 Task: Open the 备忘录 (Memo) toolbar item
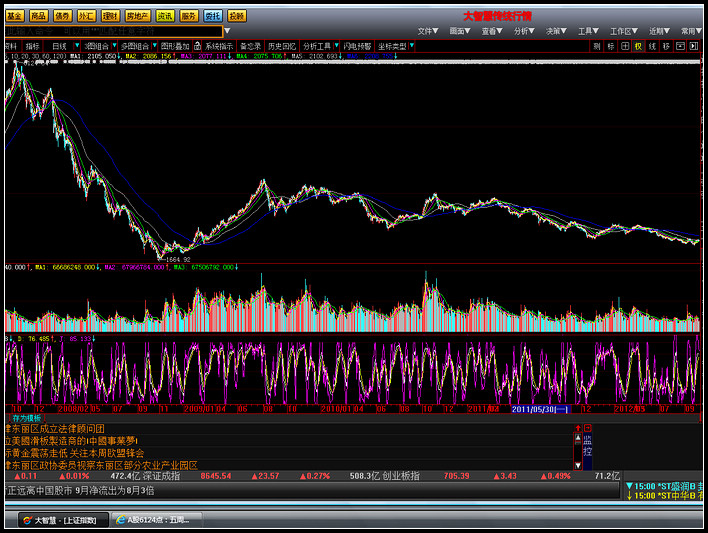tap(251, 46)
